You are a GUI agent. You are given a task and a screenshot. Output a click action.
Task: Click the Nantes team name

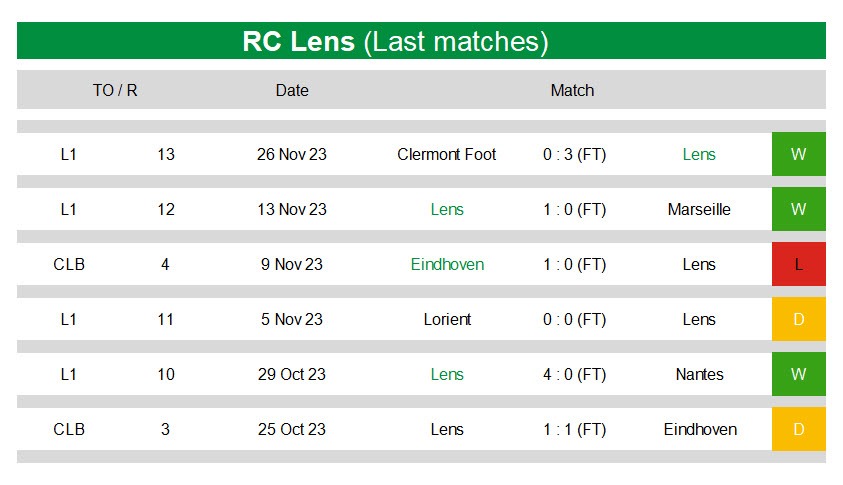coord(699,374)
